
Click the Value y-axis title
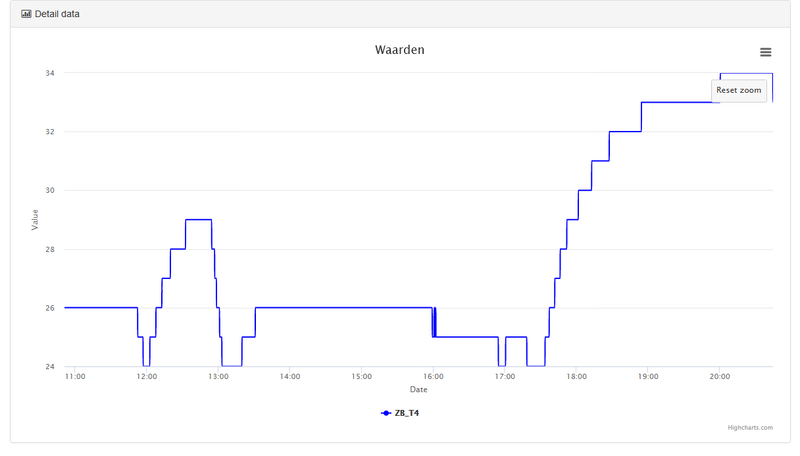35,220
